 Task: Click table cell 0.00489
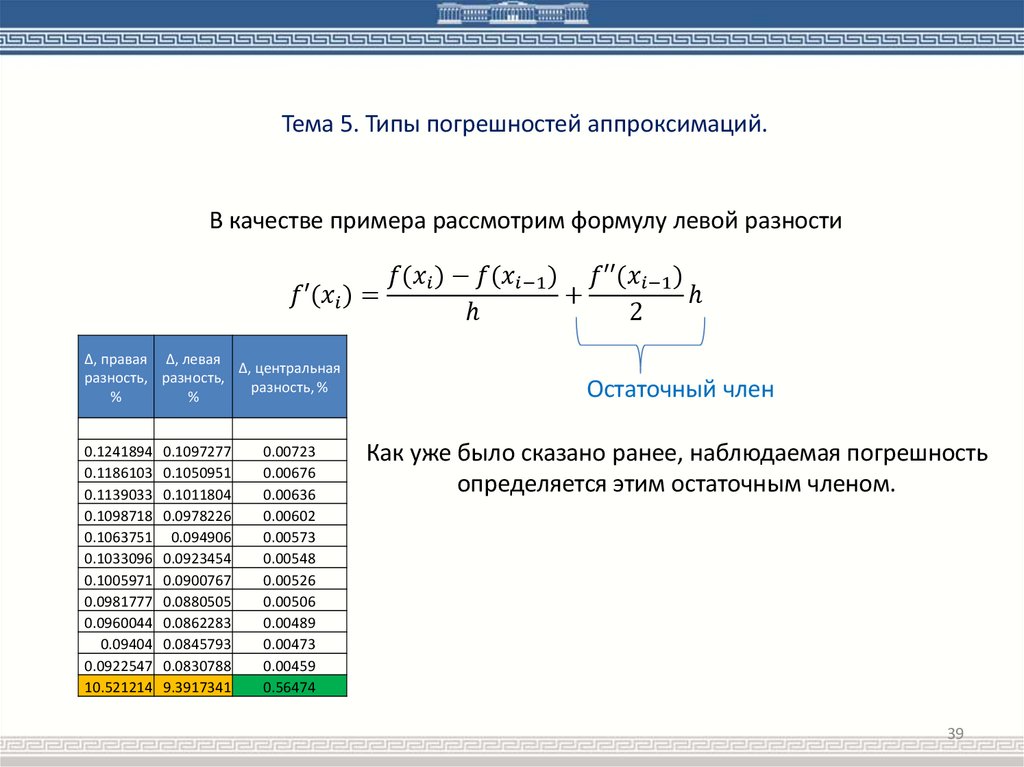tap(289, 623)
